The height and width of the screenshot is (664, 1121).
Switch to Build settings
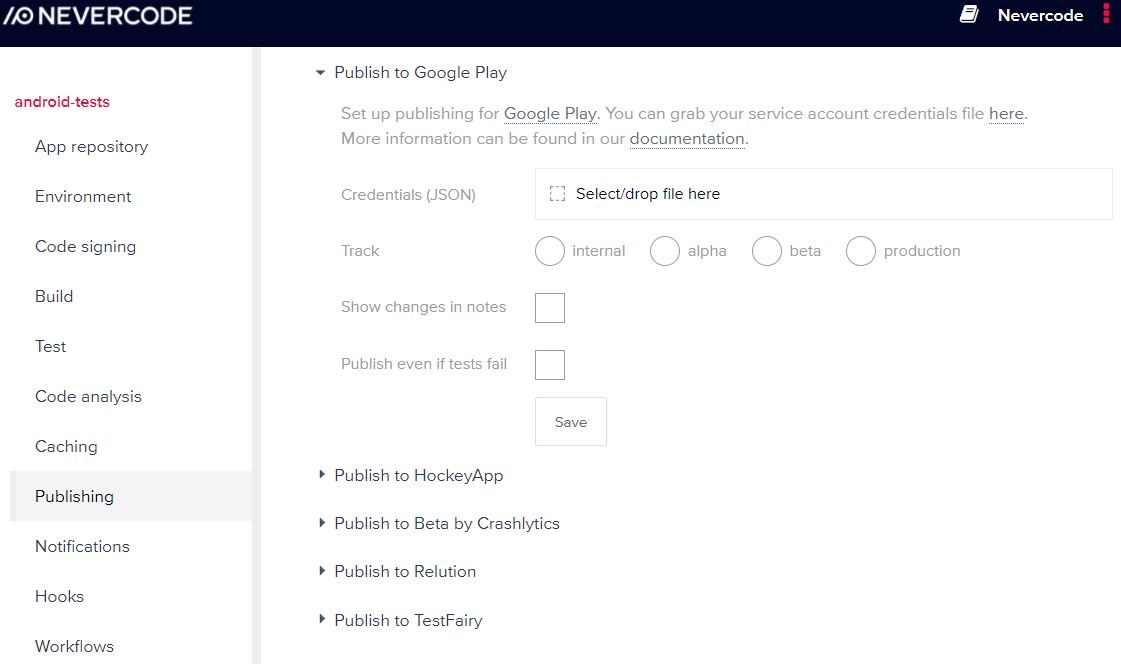click(54, 296)
